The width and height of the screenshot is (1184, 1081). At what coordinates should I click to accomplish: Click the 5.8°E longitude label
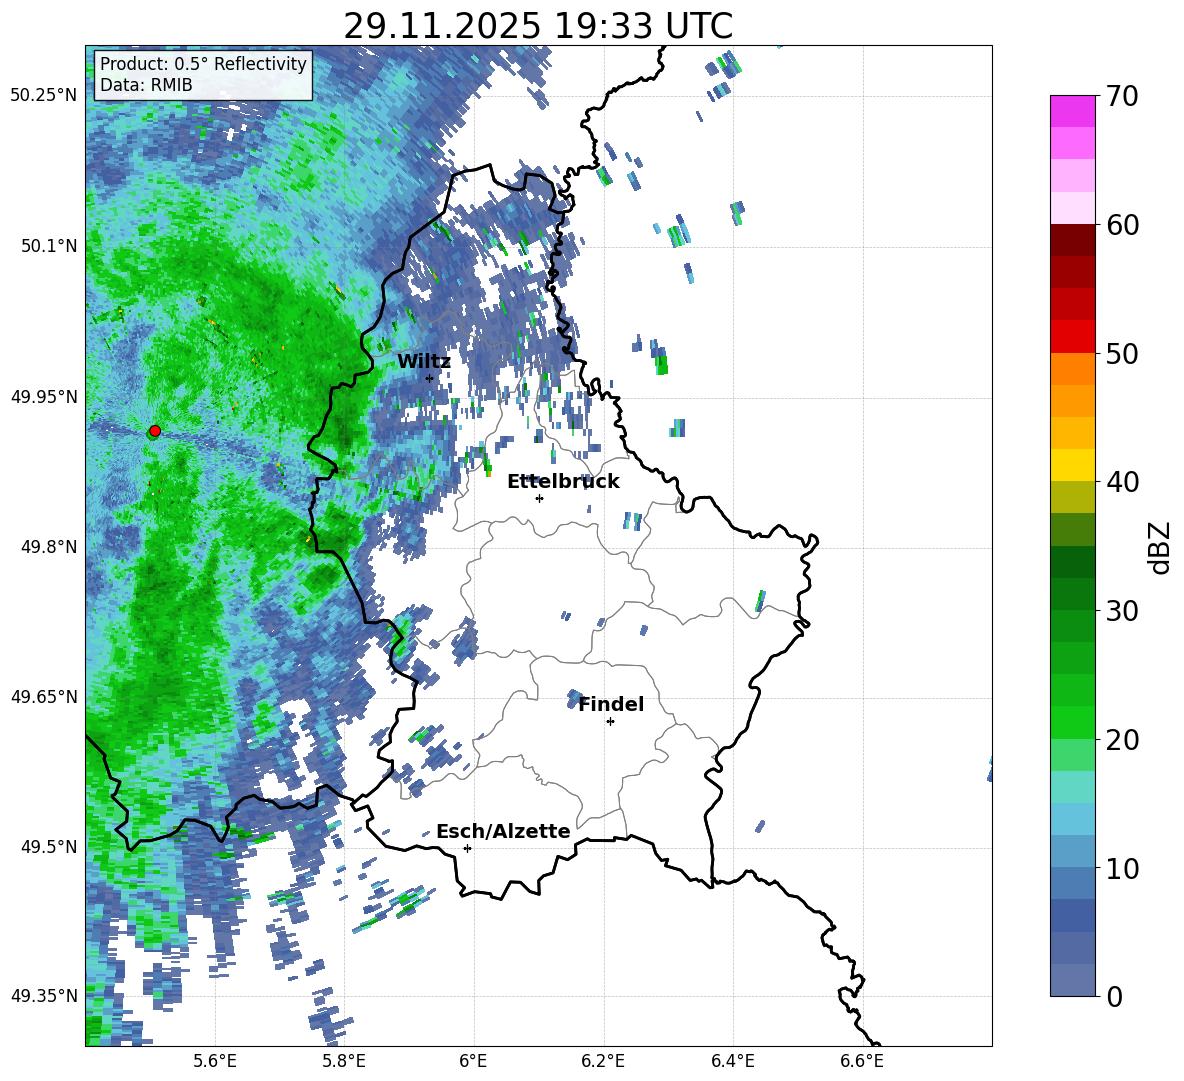pos(344,1061)
